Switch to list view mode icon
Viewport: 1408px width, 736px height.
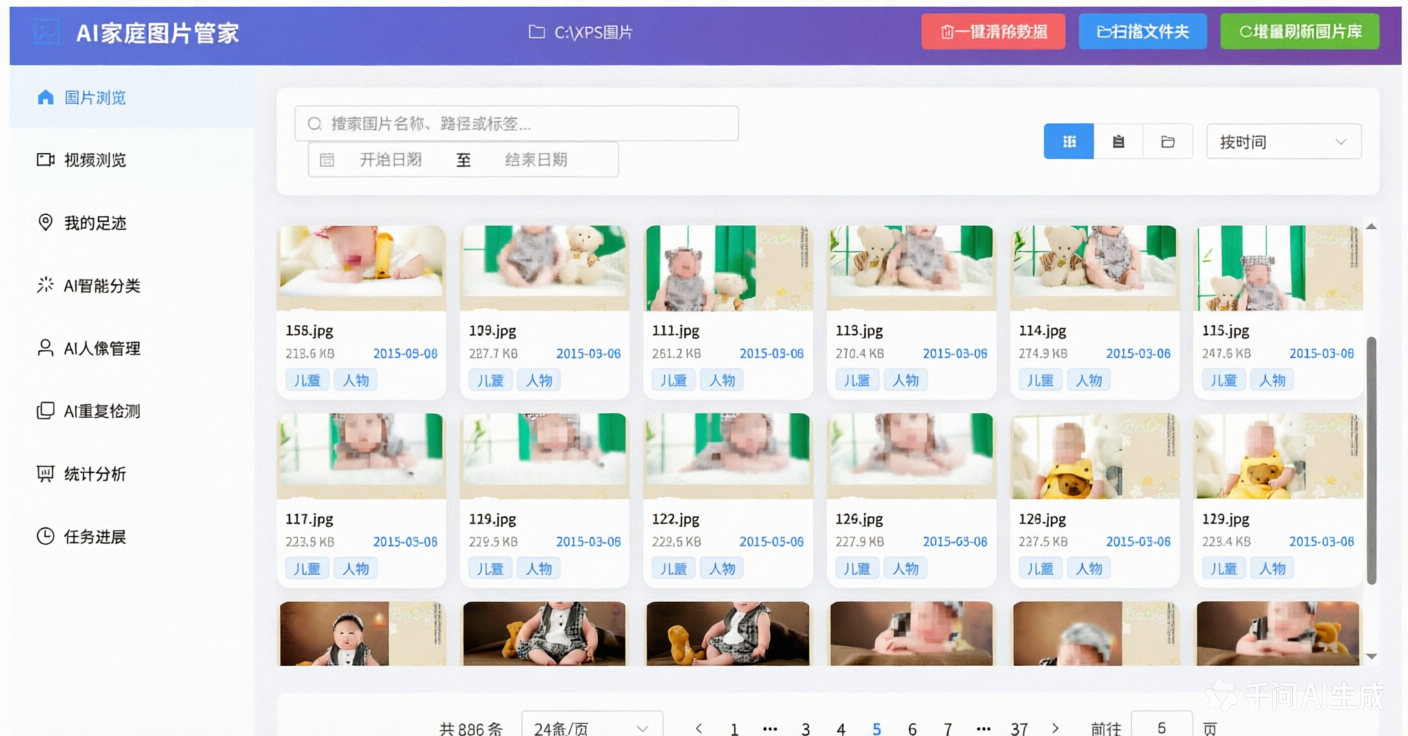tap(1119, 141)
